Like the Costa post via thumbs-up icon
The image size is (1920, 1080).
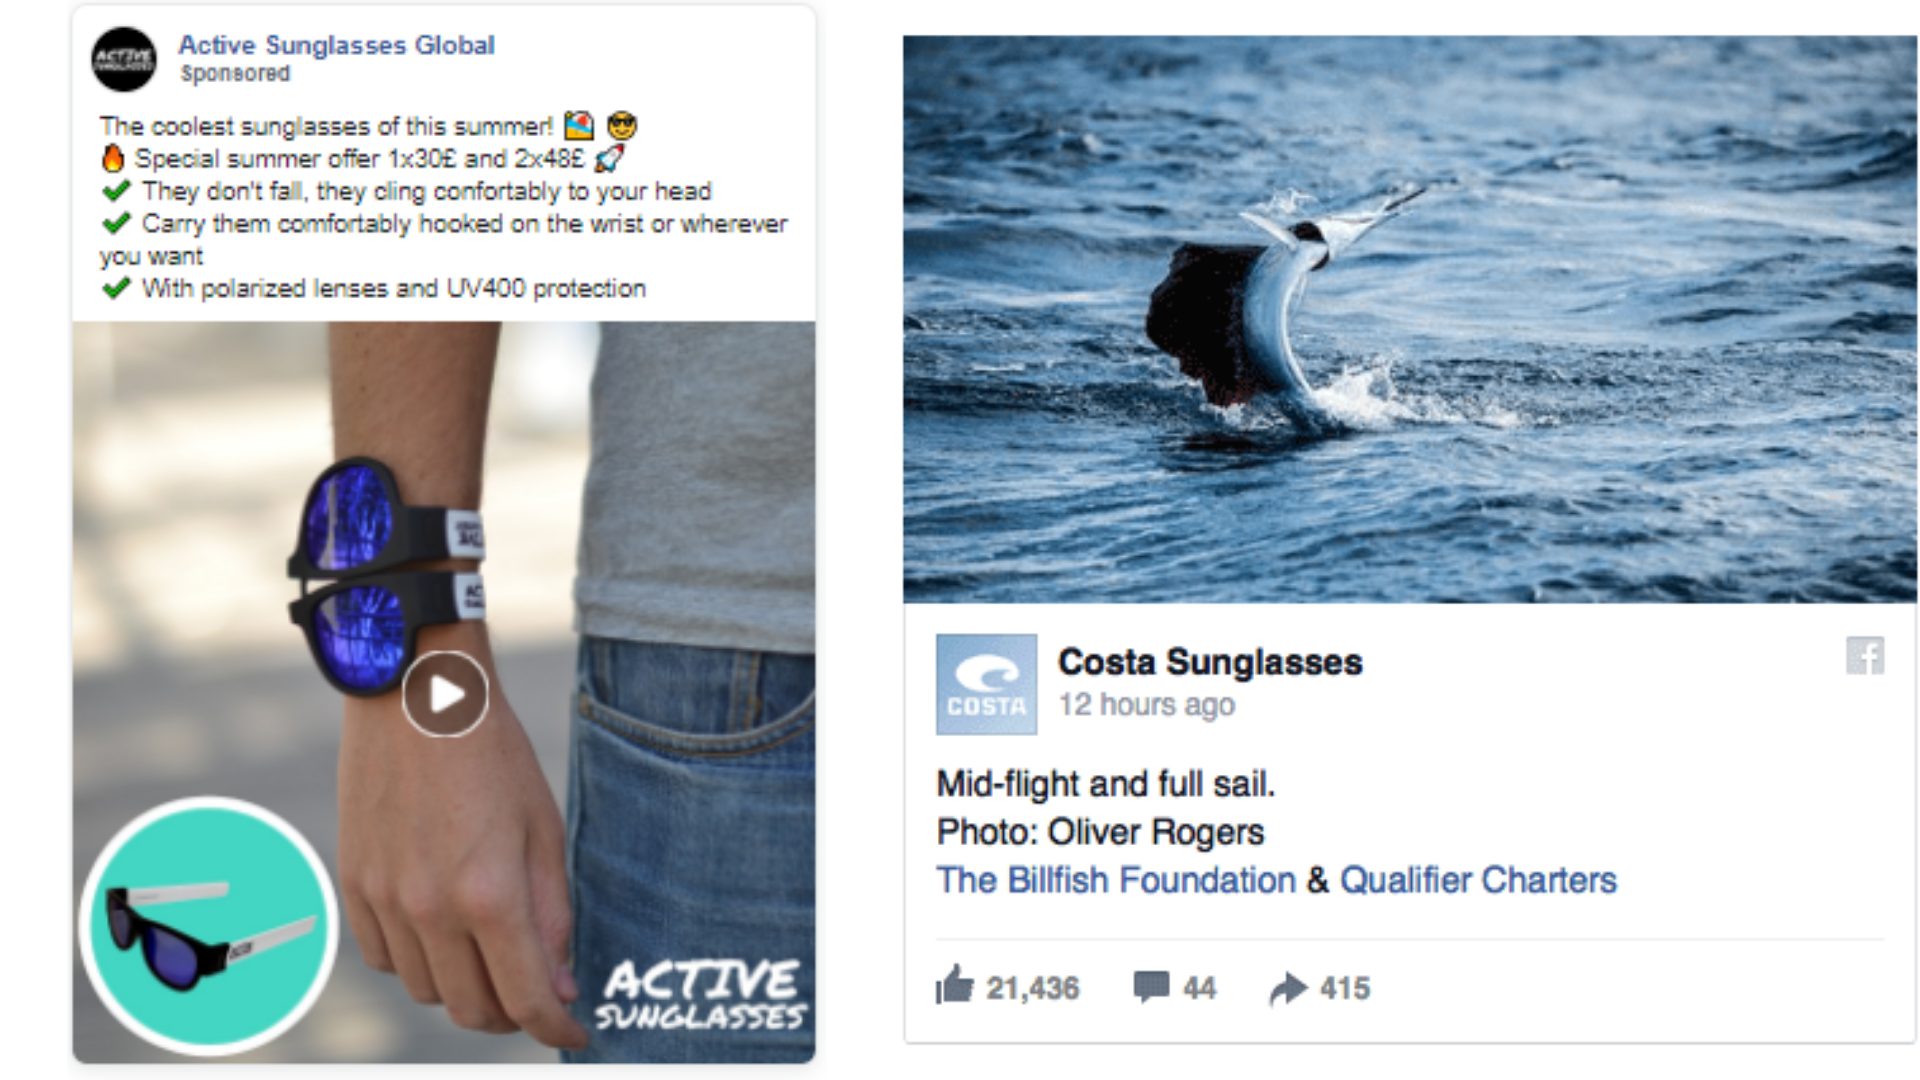[x=954, y=985]
